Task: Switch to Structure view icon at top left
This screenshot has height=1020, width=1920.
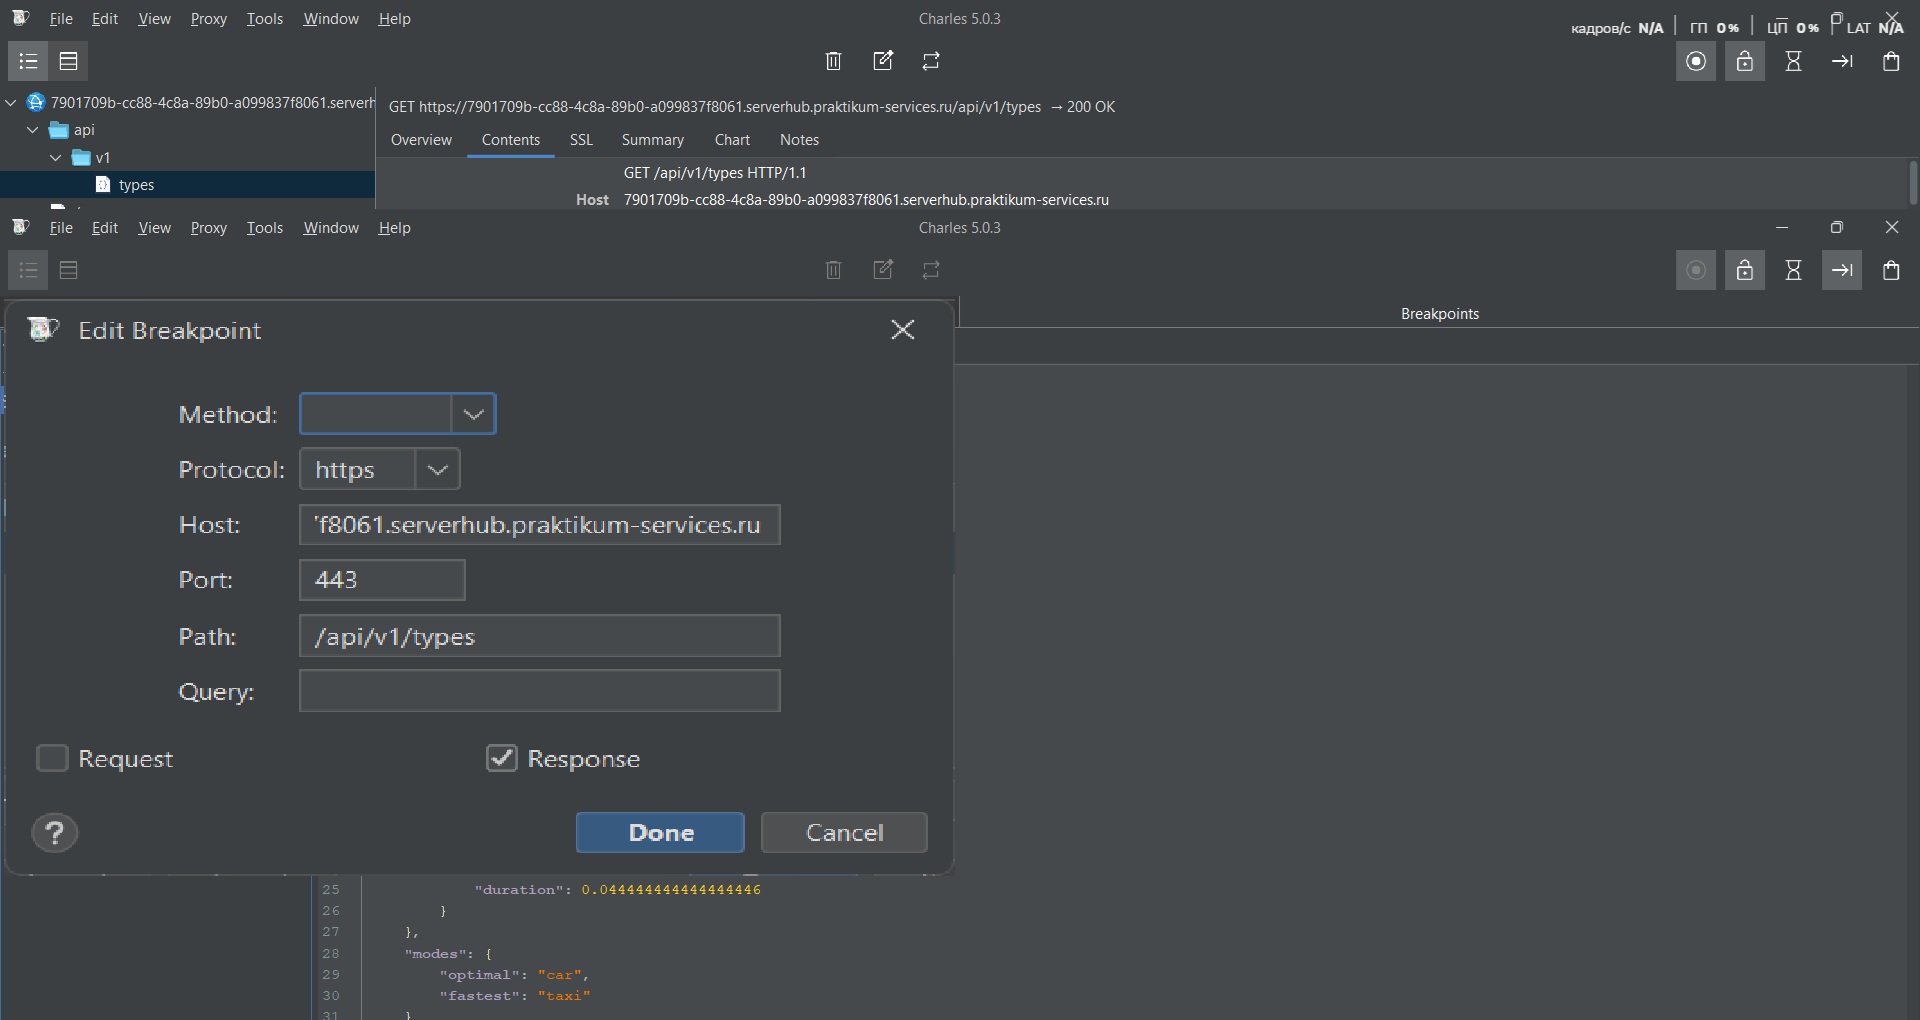Action: 28,61
